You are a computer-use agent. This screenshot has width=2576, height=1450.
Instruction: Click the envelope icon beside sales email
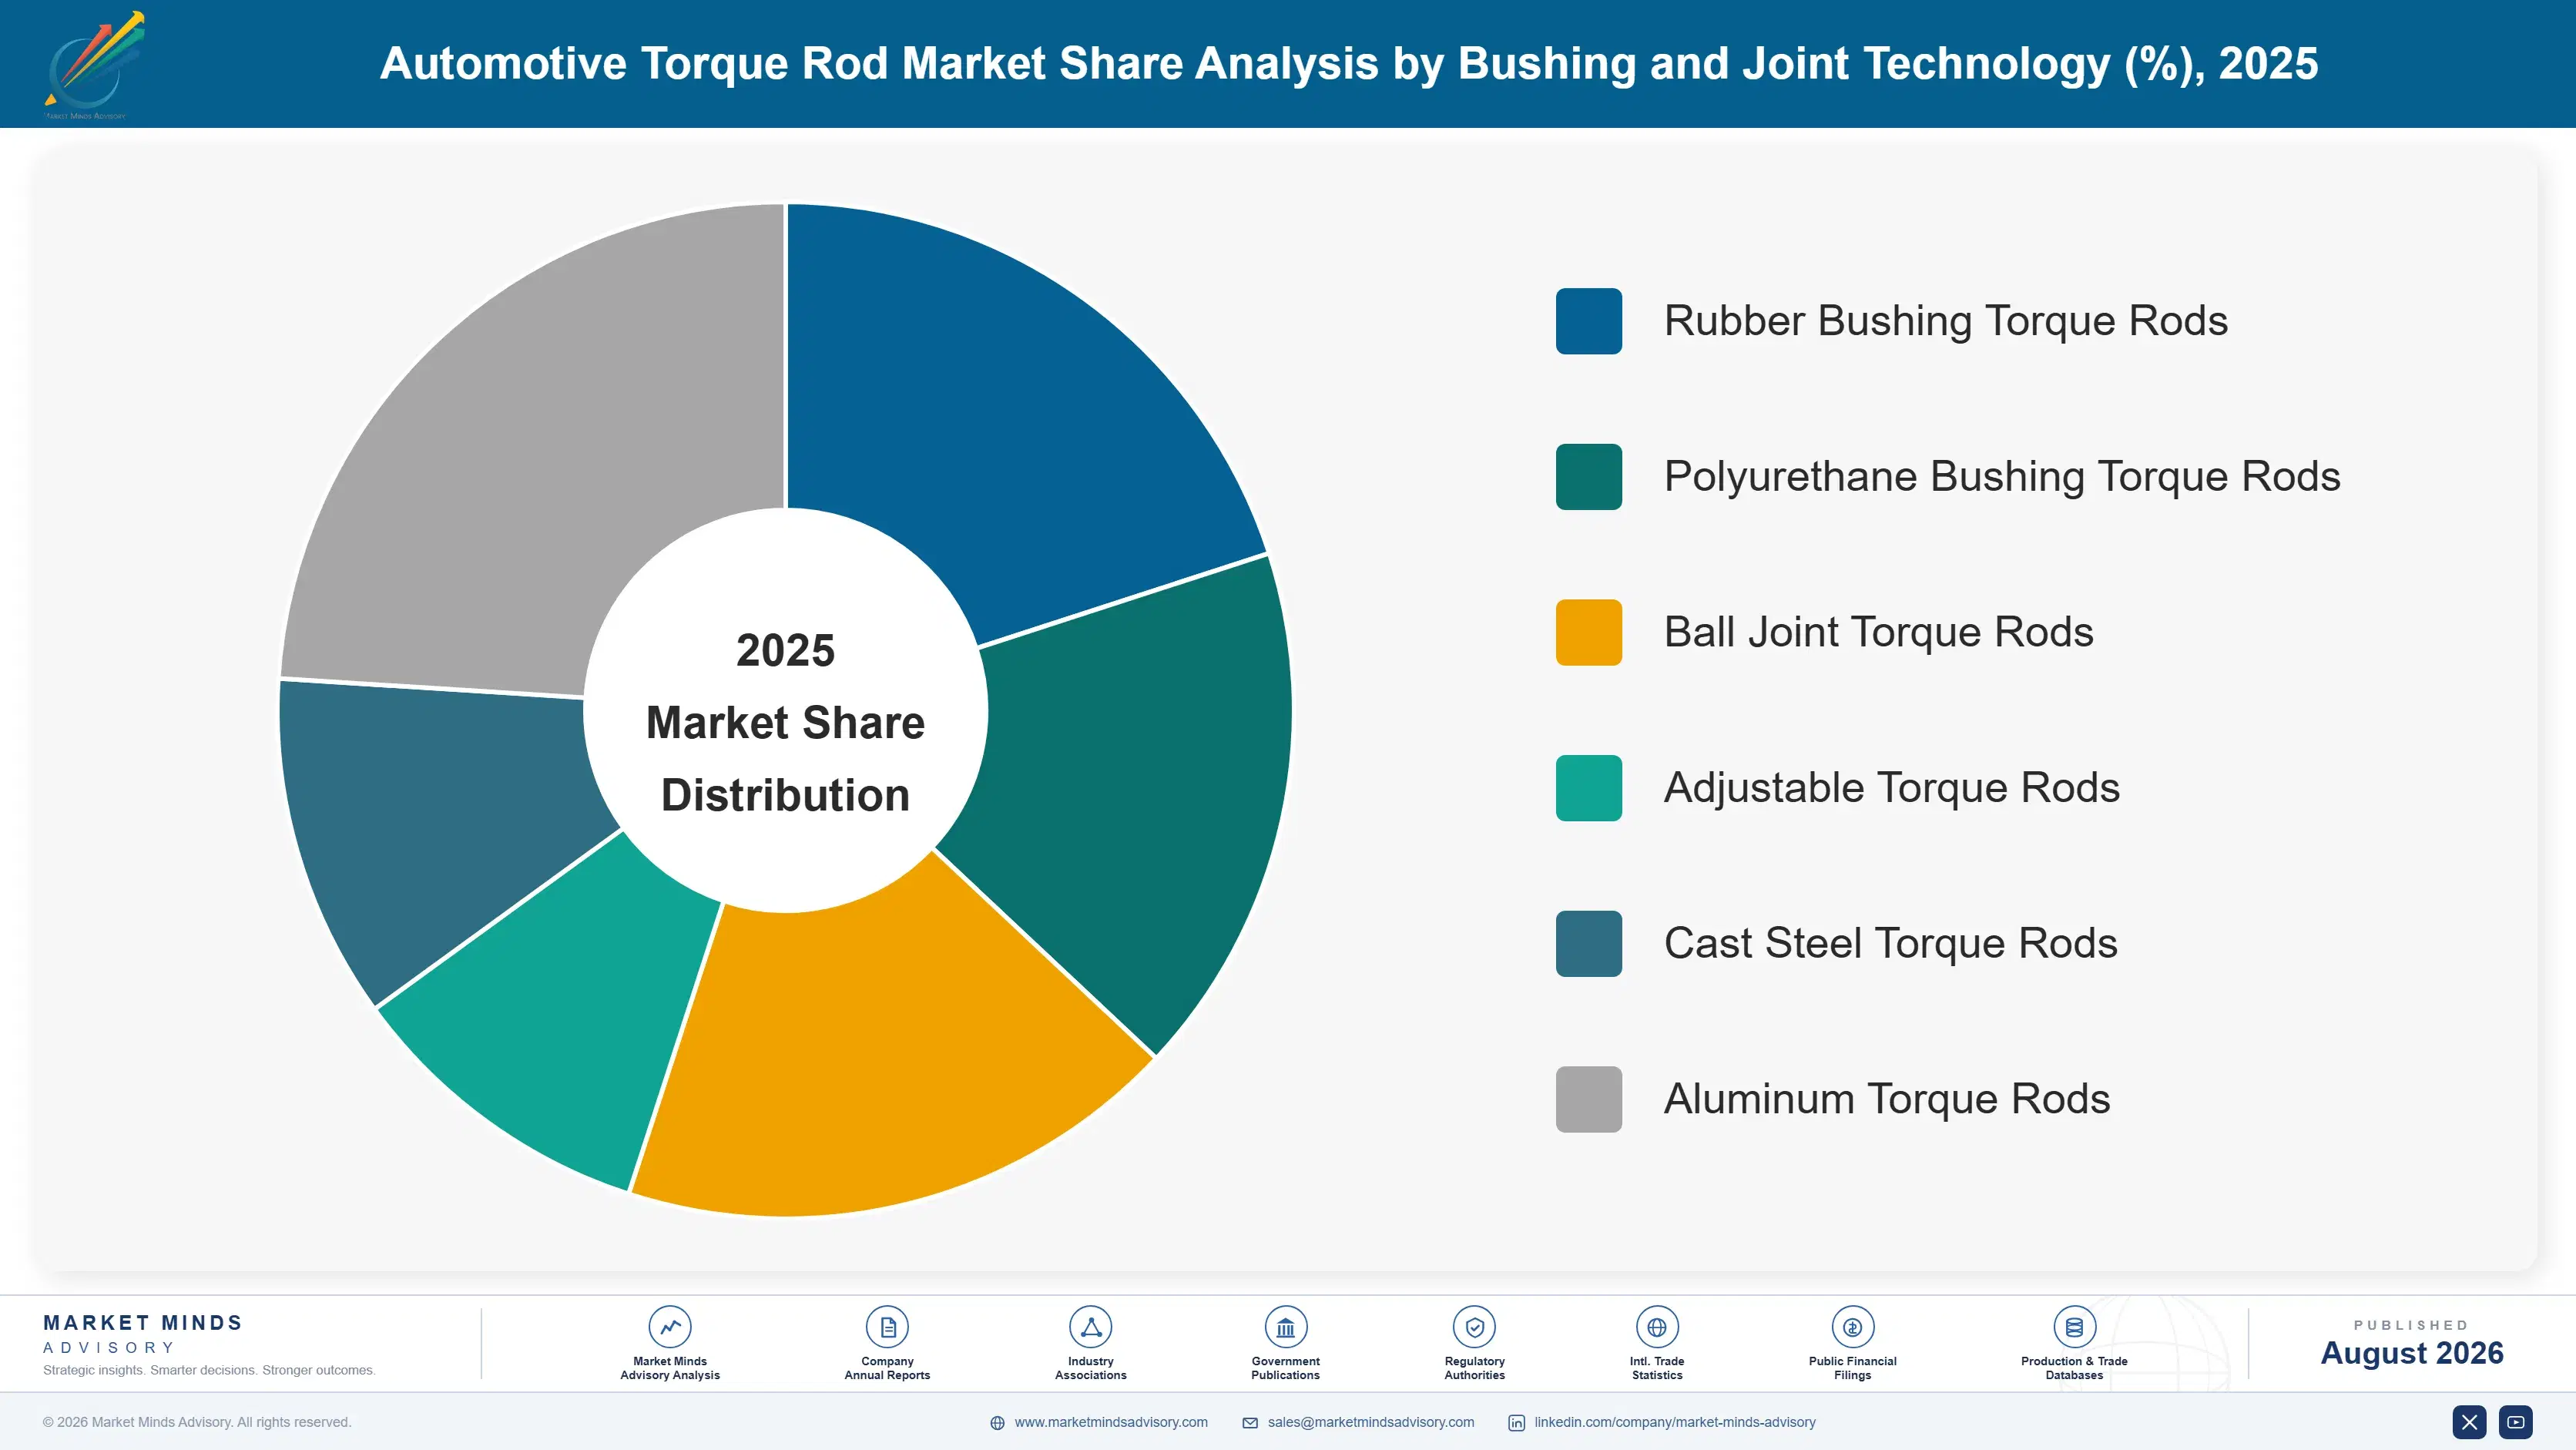point(1250,1422)
